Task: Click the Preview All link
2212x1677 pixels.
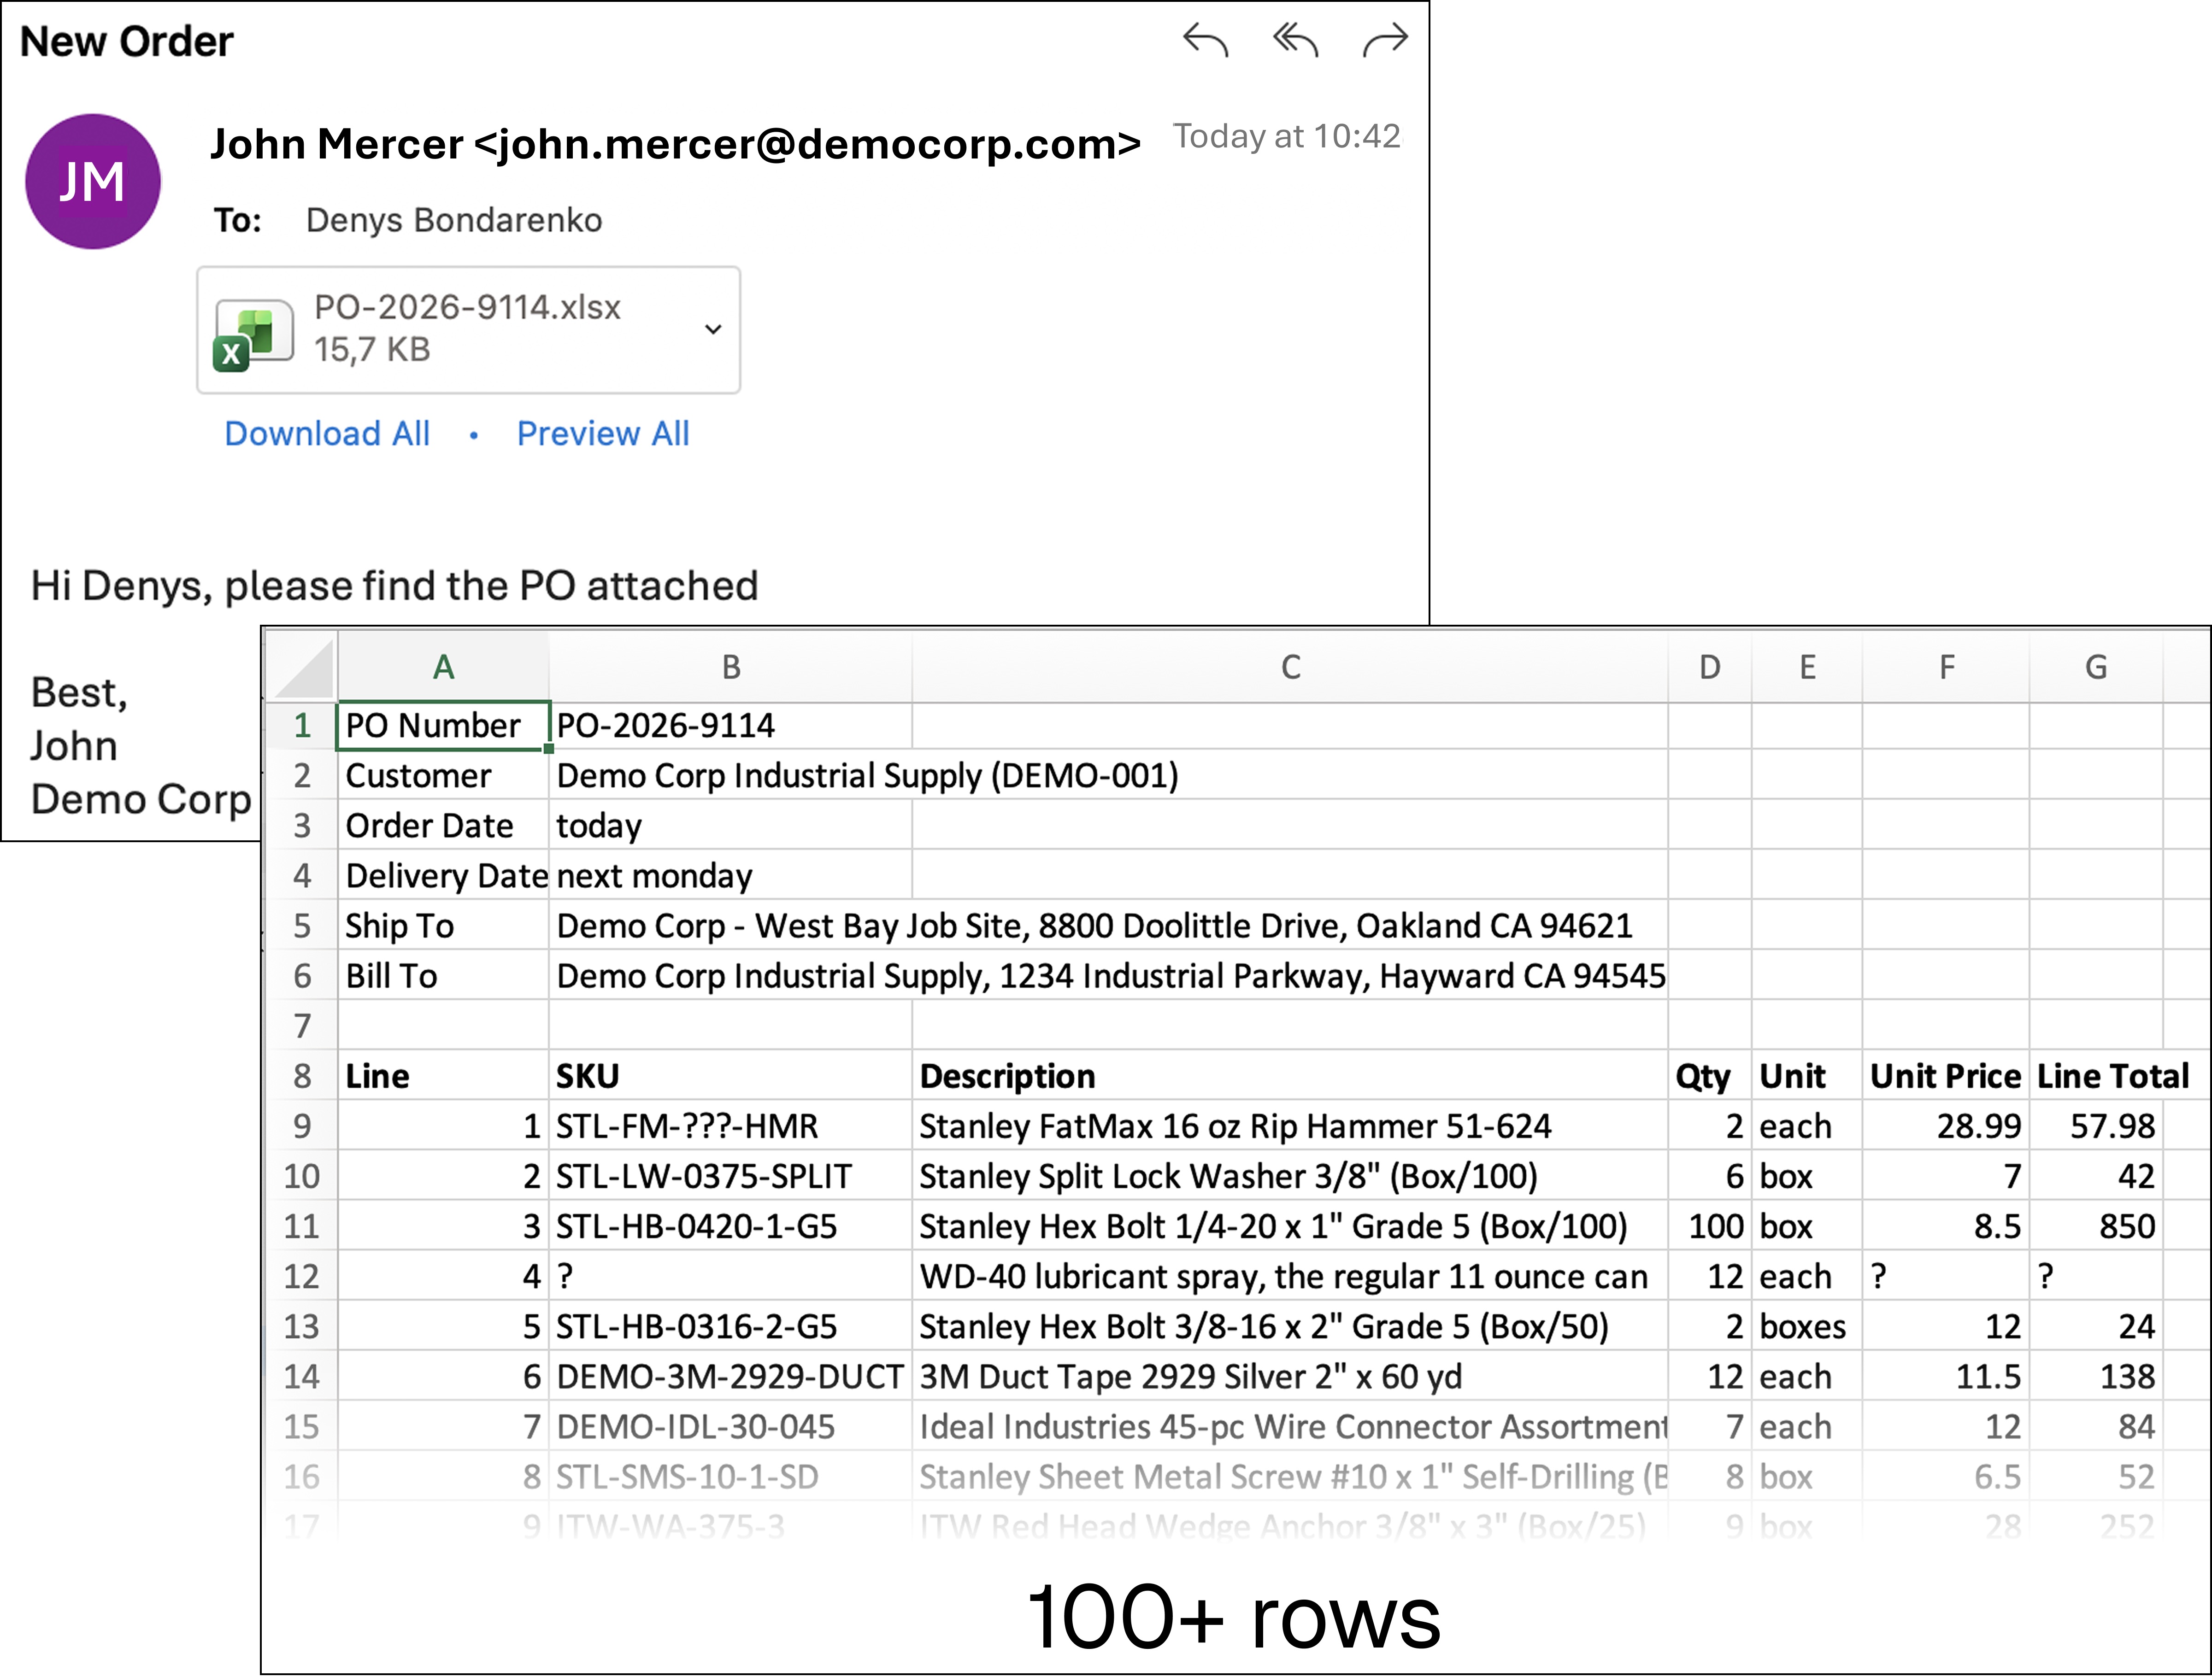Action: (x=603, y=433)
